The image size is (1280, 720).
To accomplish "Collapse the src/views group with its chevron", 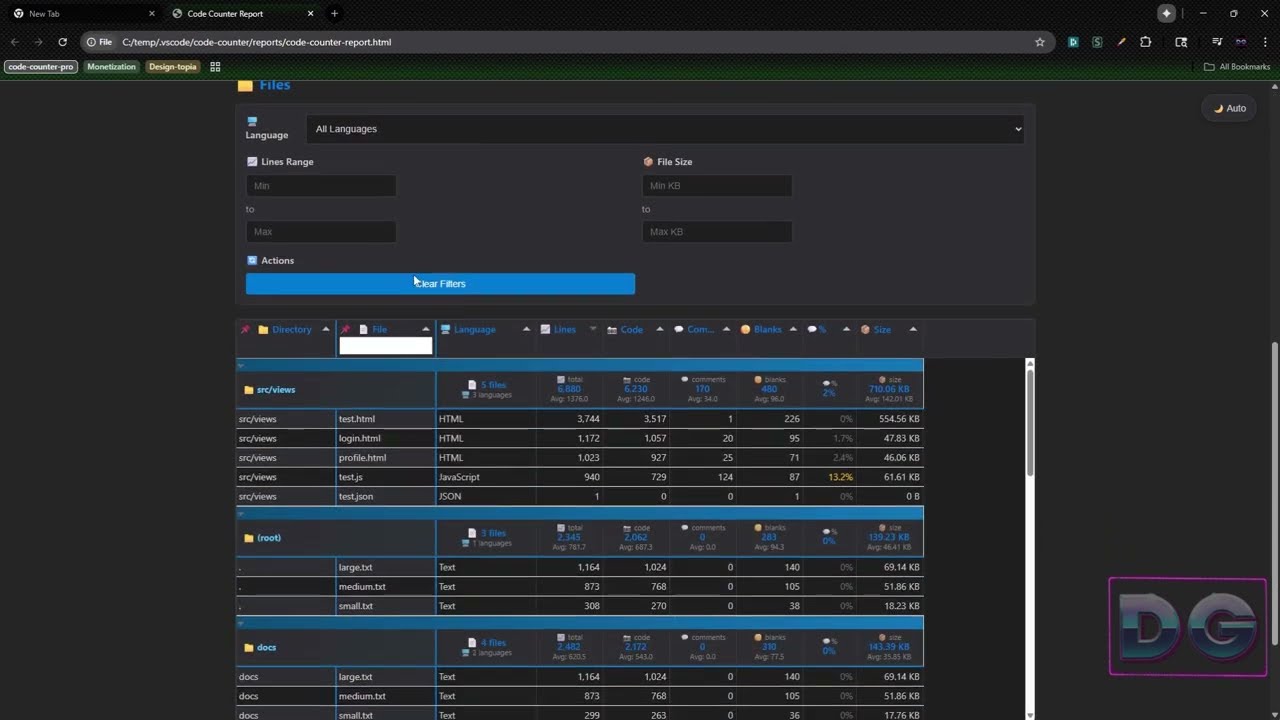I will [x=240, y=366].
